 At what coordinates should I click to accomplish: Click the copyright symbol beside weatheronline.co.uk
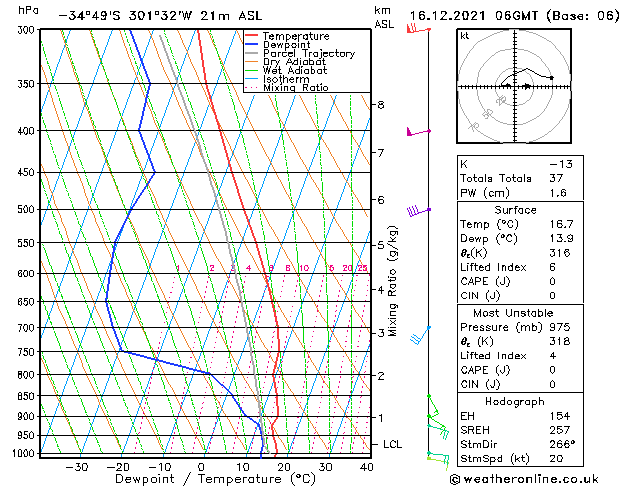click(456, 477)
